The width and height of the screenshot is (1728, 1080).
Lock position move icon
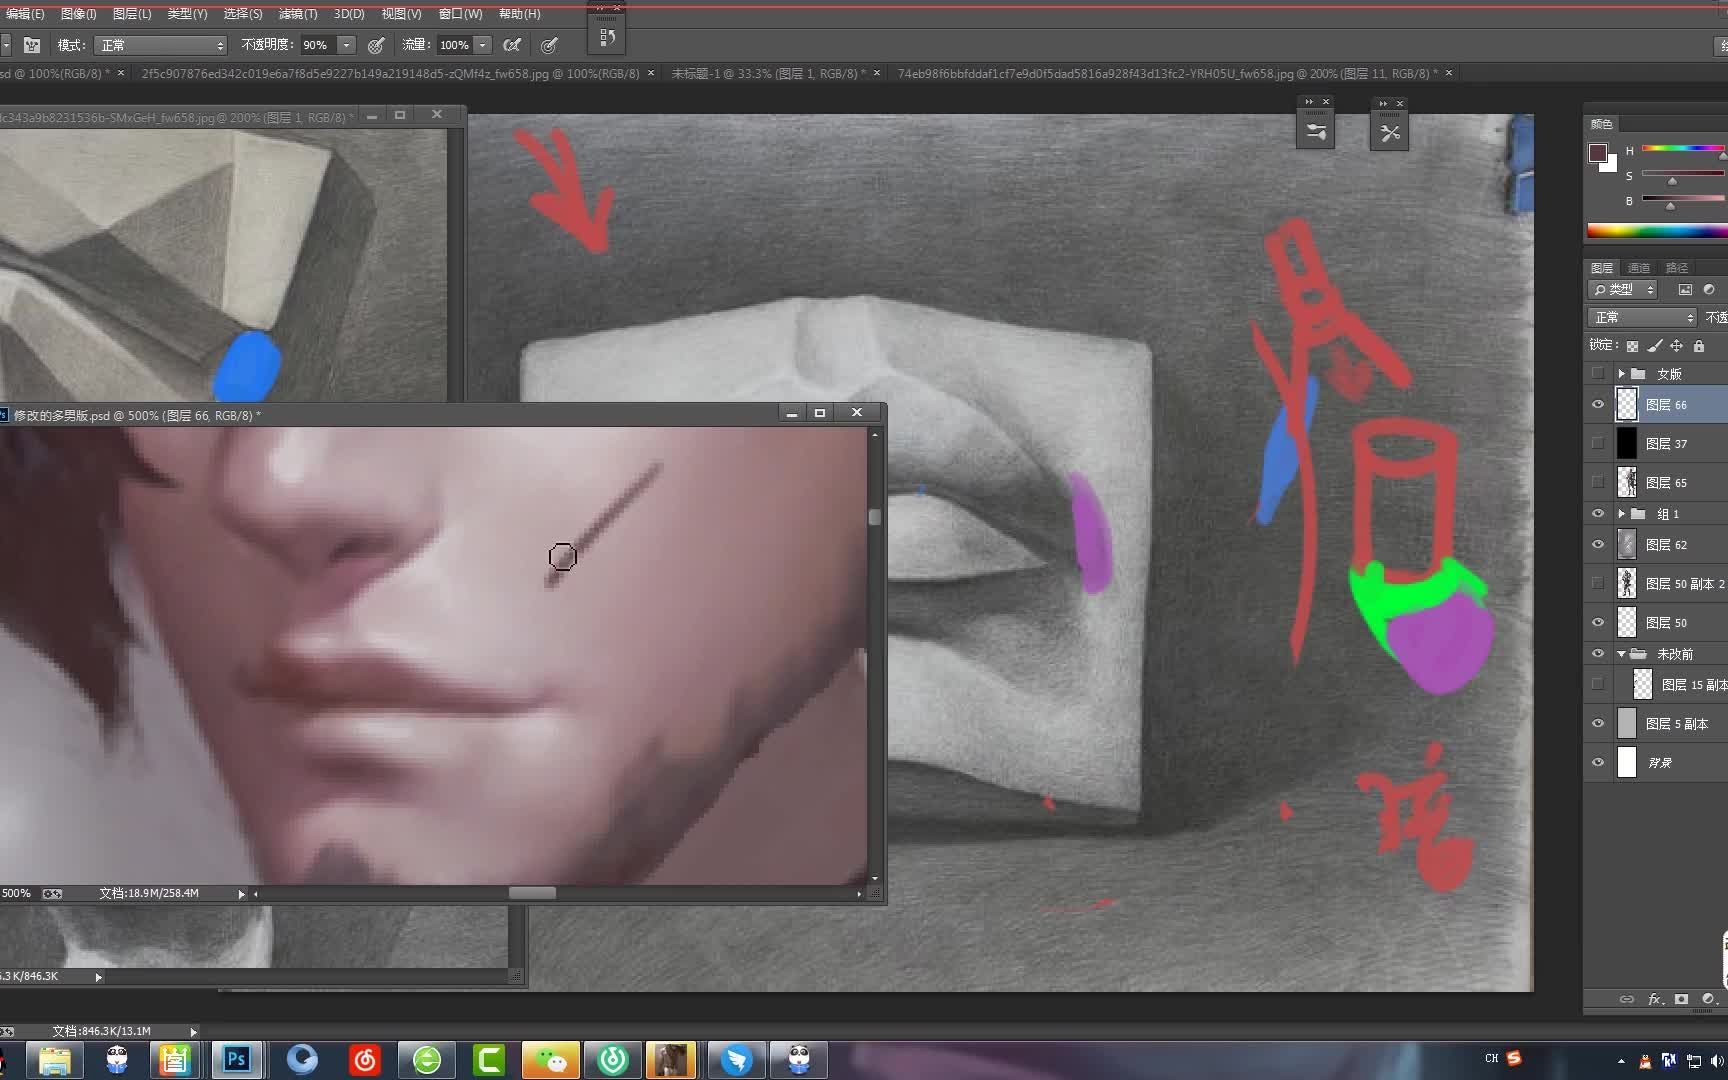(1676, 346)
